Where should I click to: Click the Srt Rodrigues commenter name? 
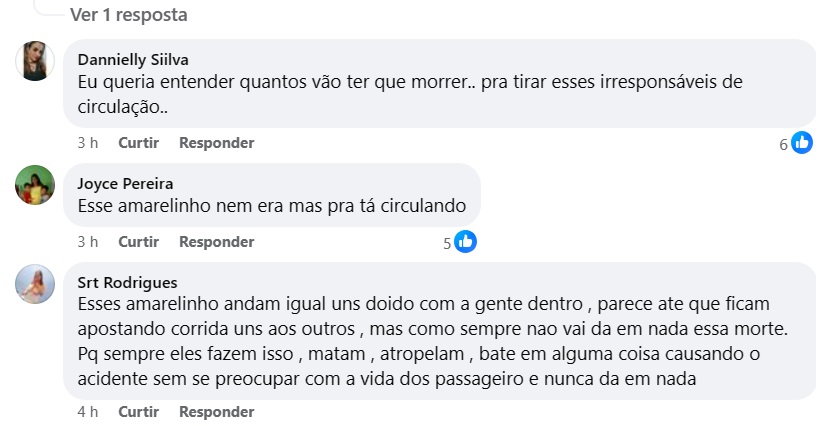click(x=127, y=282)
